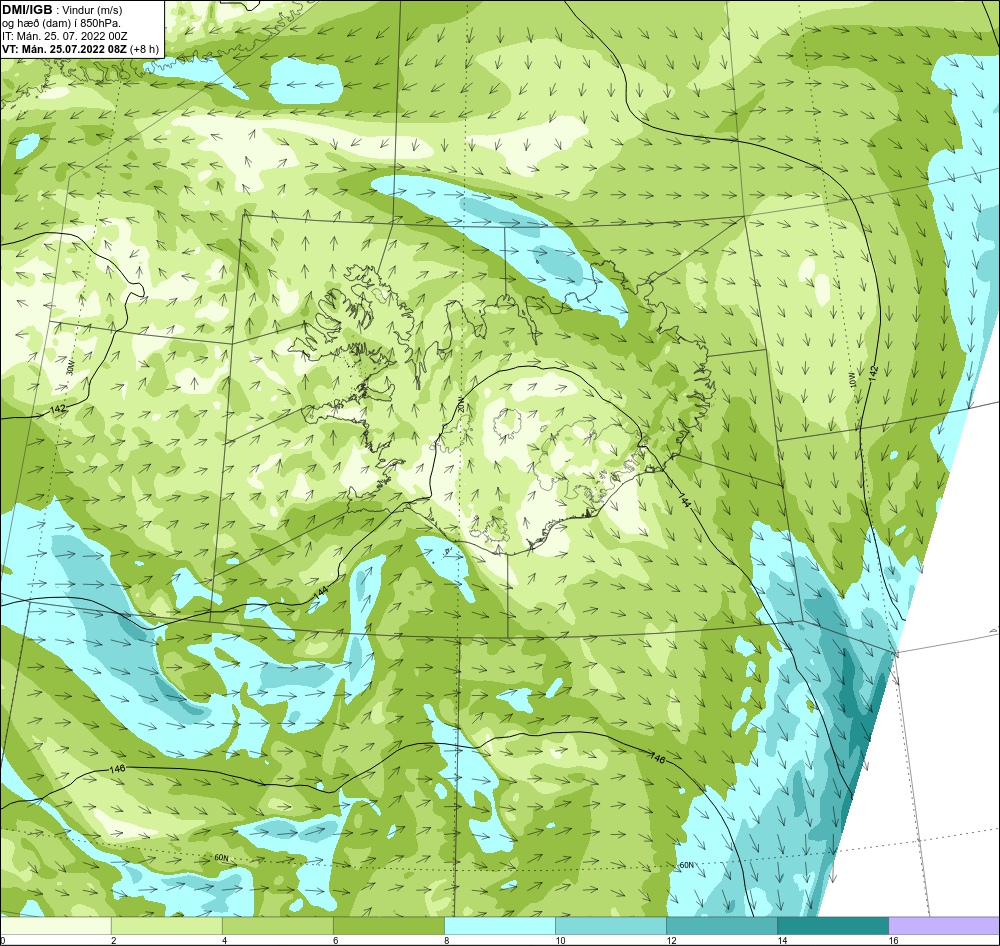Click the "10W" meridian label
Screen dimensions: 1000x946
coord(853,381)
